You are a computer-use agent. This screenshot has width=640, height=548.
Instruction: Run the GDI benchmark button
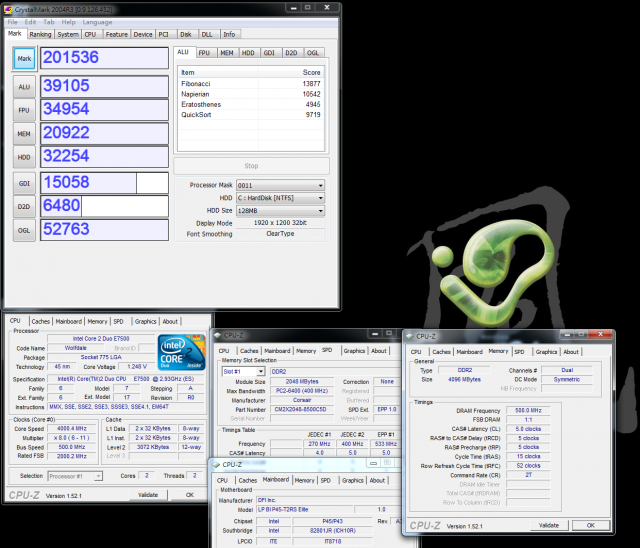pyautogui.click(x=24, y=184)
